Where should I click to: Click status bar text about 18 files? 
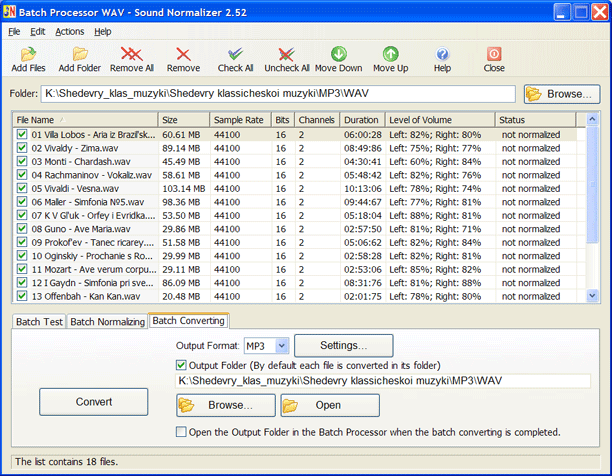66,462
